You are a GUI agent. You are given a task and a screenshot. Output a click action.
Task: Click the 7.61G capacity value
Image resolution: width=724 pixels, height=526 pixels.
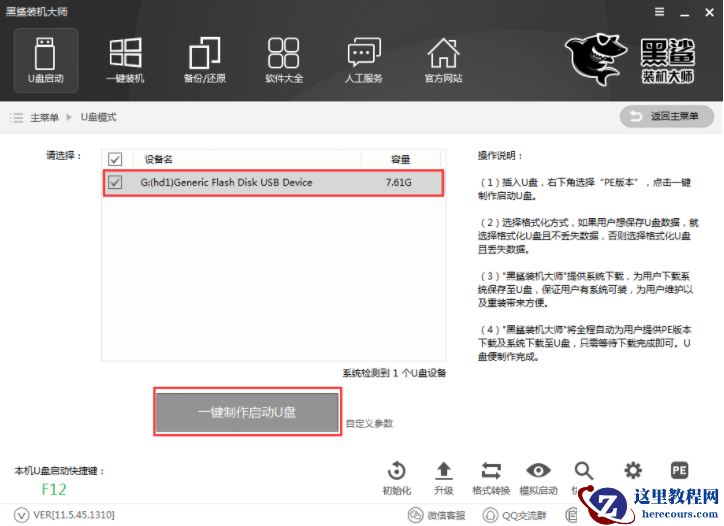398,182
